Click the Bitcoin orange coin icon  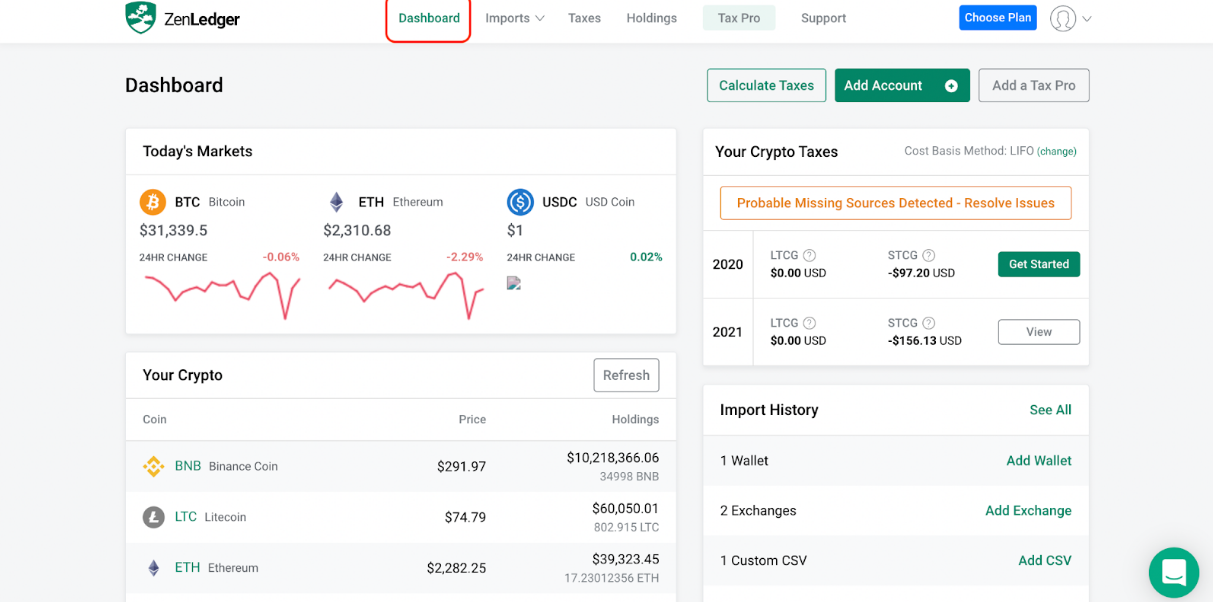[153, 202]
